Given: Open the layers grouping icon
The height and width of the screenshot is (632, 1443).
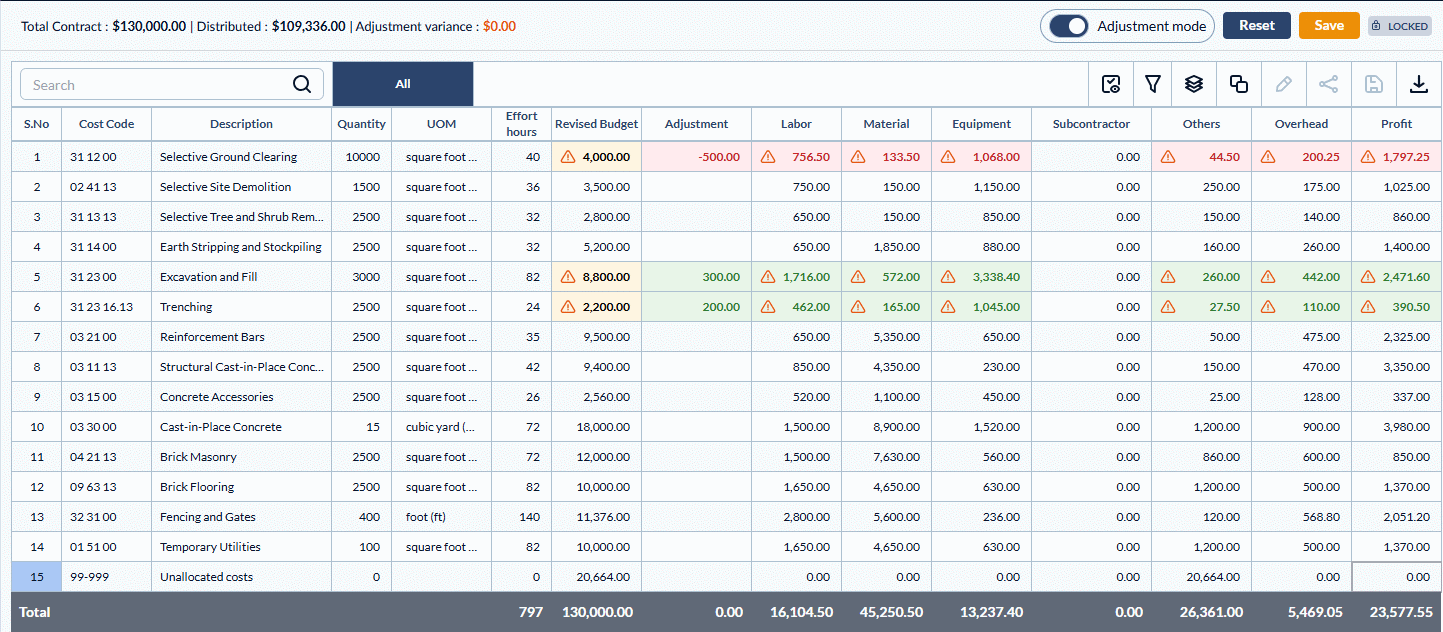Looking at the screenshot, I should pyautogui.click(x=1193, y=85).
